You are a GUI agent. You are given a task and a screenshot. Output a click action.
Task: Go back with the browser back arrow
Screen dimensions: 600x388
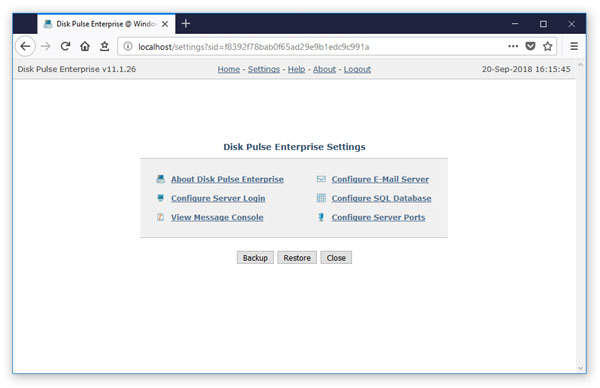point(25,46)
